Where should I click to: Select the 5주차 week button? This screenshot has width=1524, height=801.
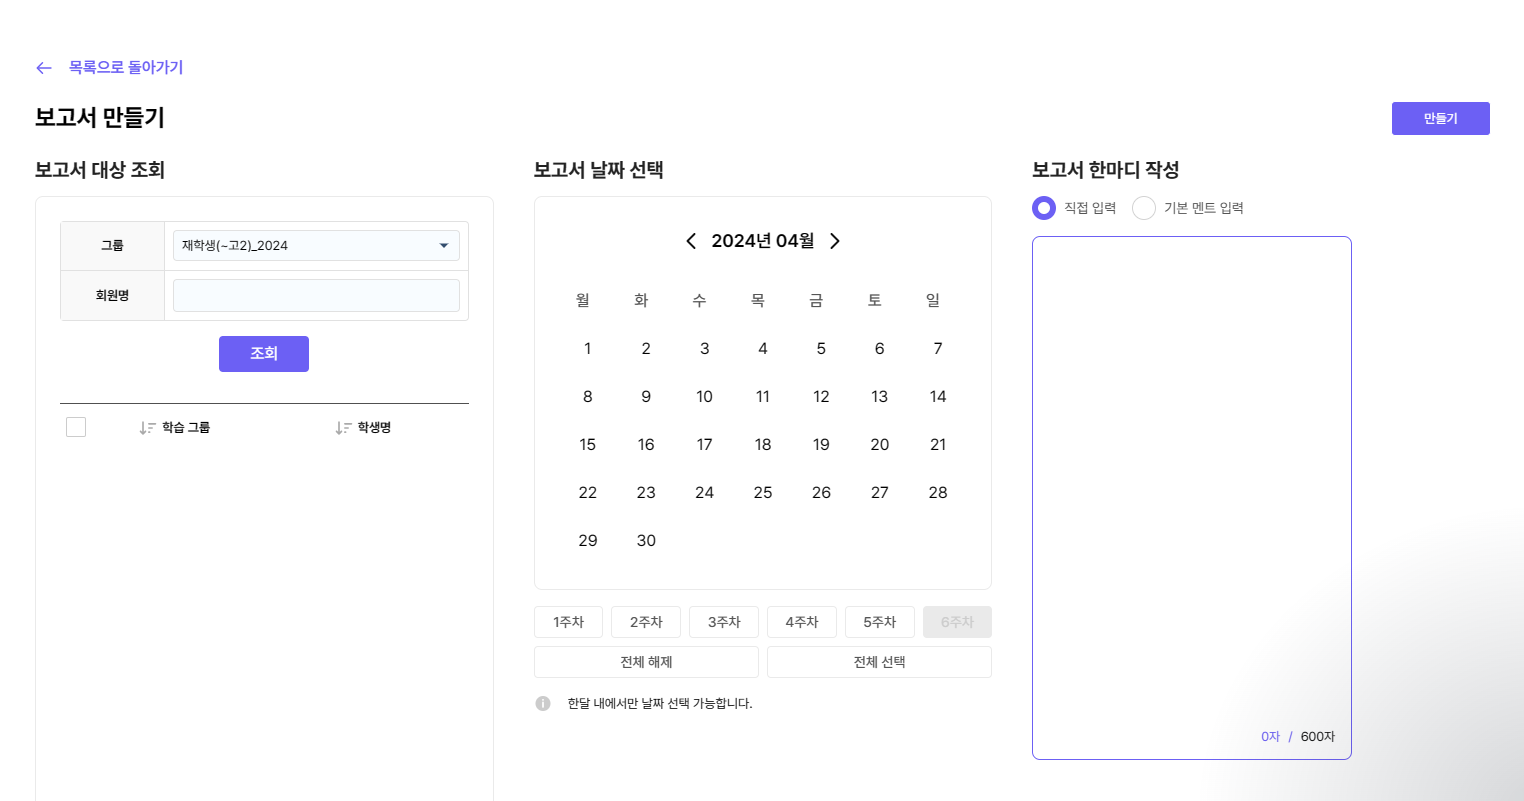click(880, 622)
